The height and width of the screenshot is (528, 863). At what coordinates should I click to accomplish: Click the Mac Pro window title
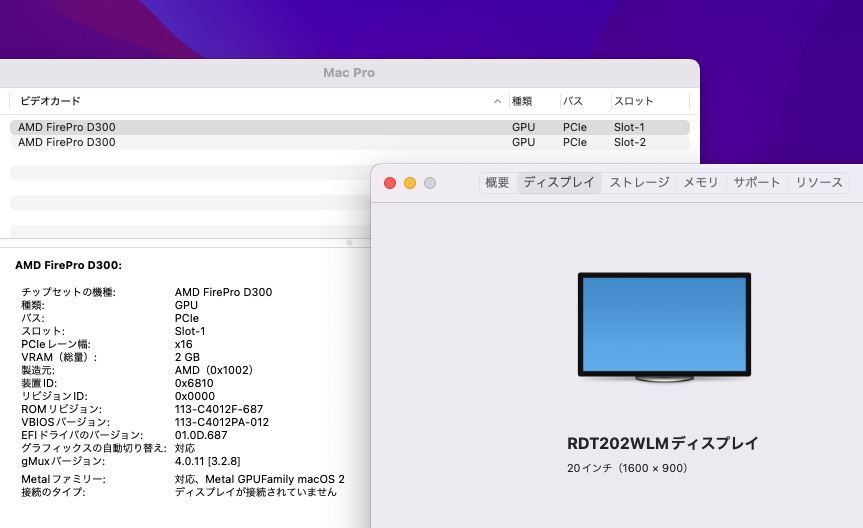tap(349, 73)
